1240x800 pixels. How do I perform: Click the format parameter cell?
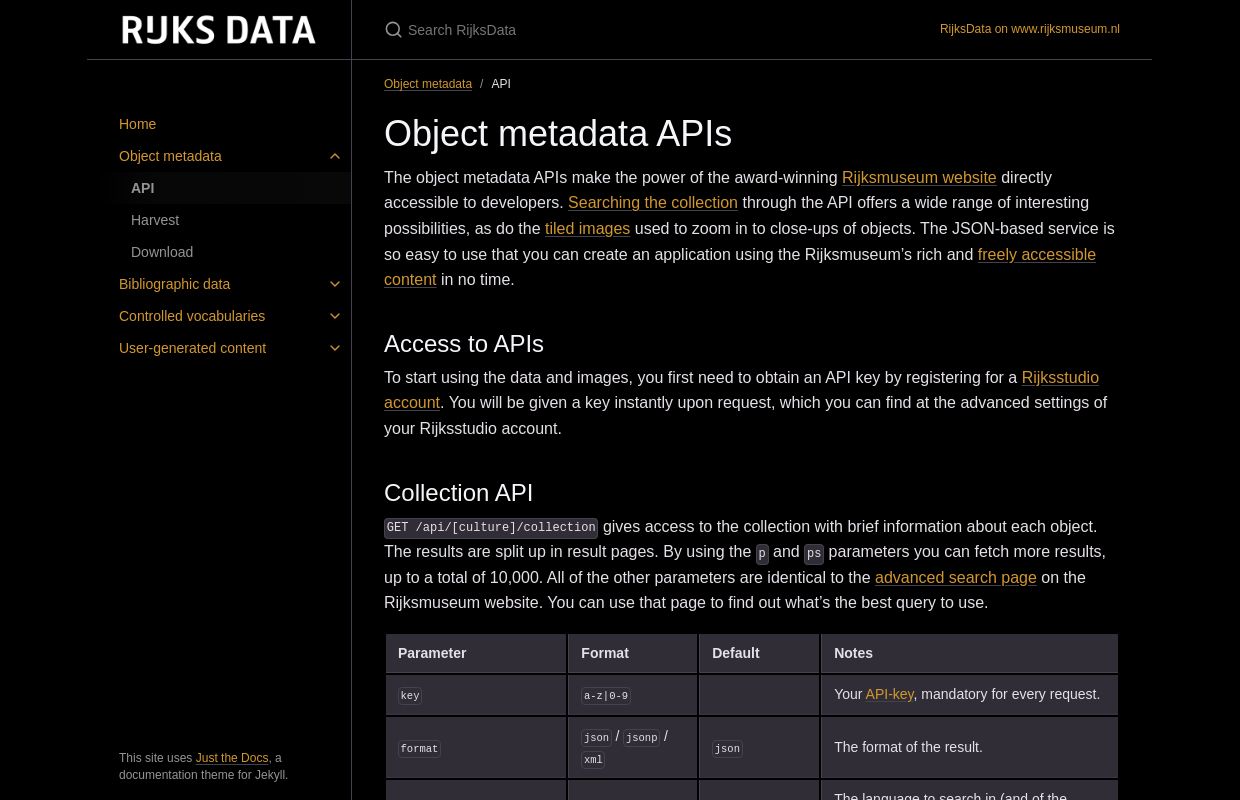[x=476, y=748]
